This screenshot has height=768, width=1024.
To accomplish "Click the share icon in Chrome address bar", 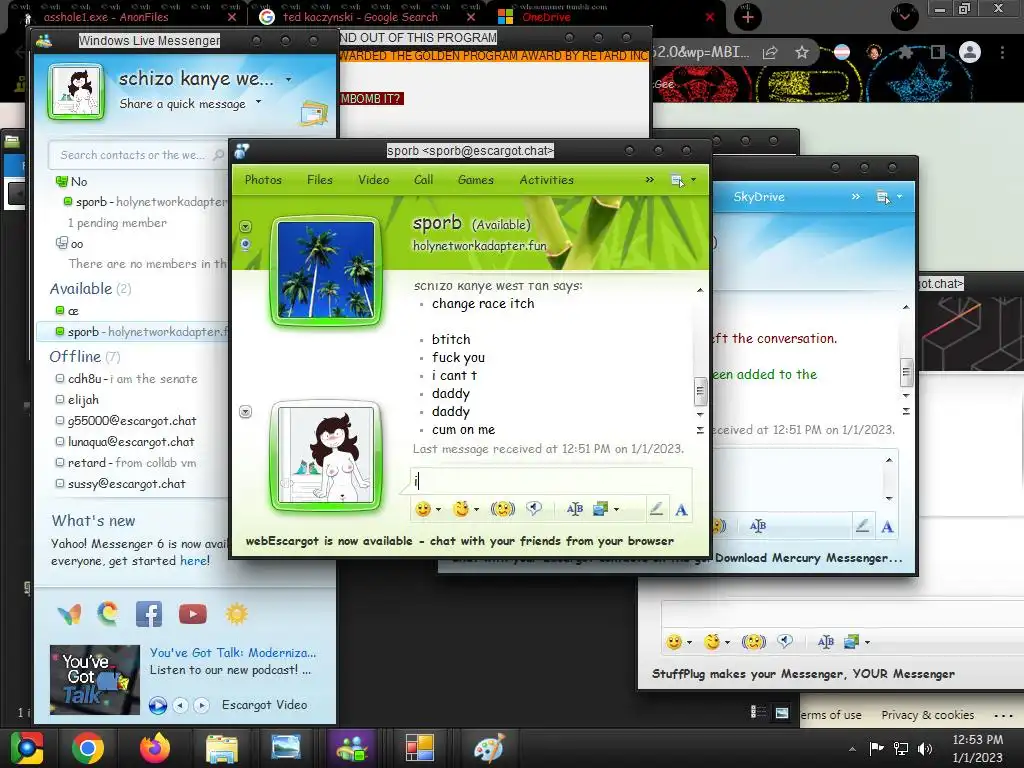I will (x=770, y=52).
